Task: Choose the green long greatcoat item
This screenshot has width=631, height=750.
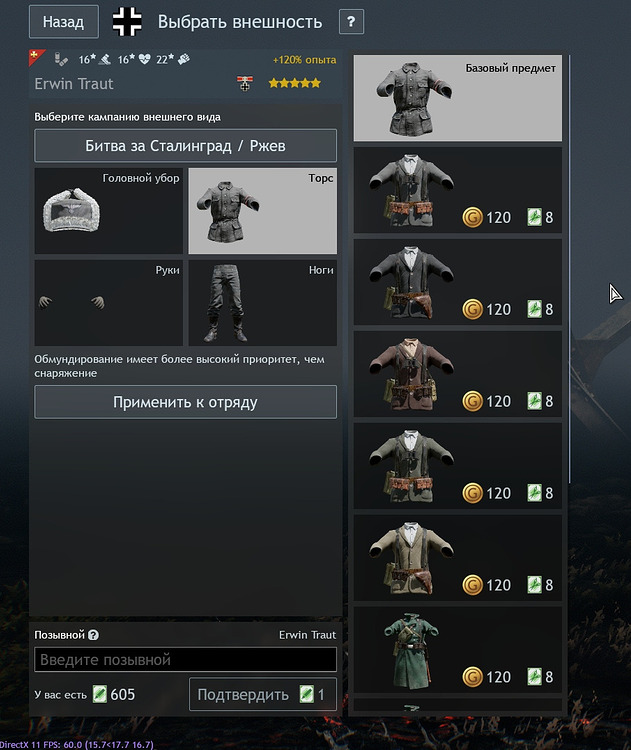Action: [458, 650]
